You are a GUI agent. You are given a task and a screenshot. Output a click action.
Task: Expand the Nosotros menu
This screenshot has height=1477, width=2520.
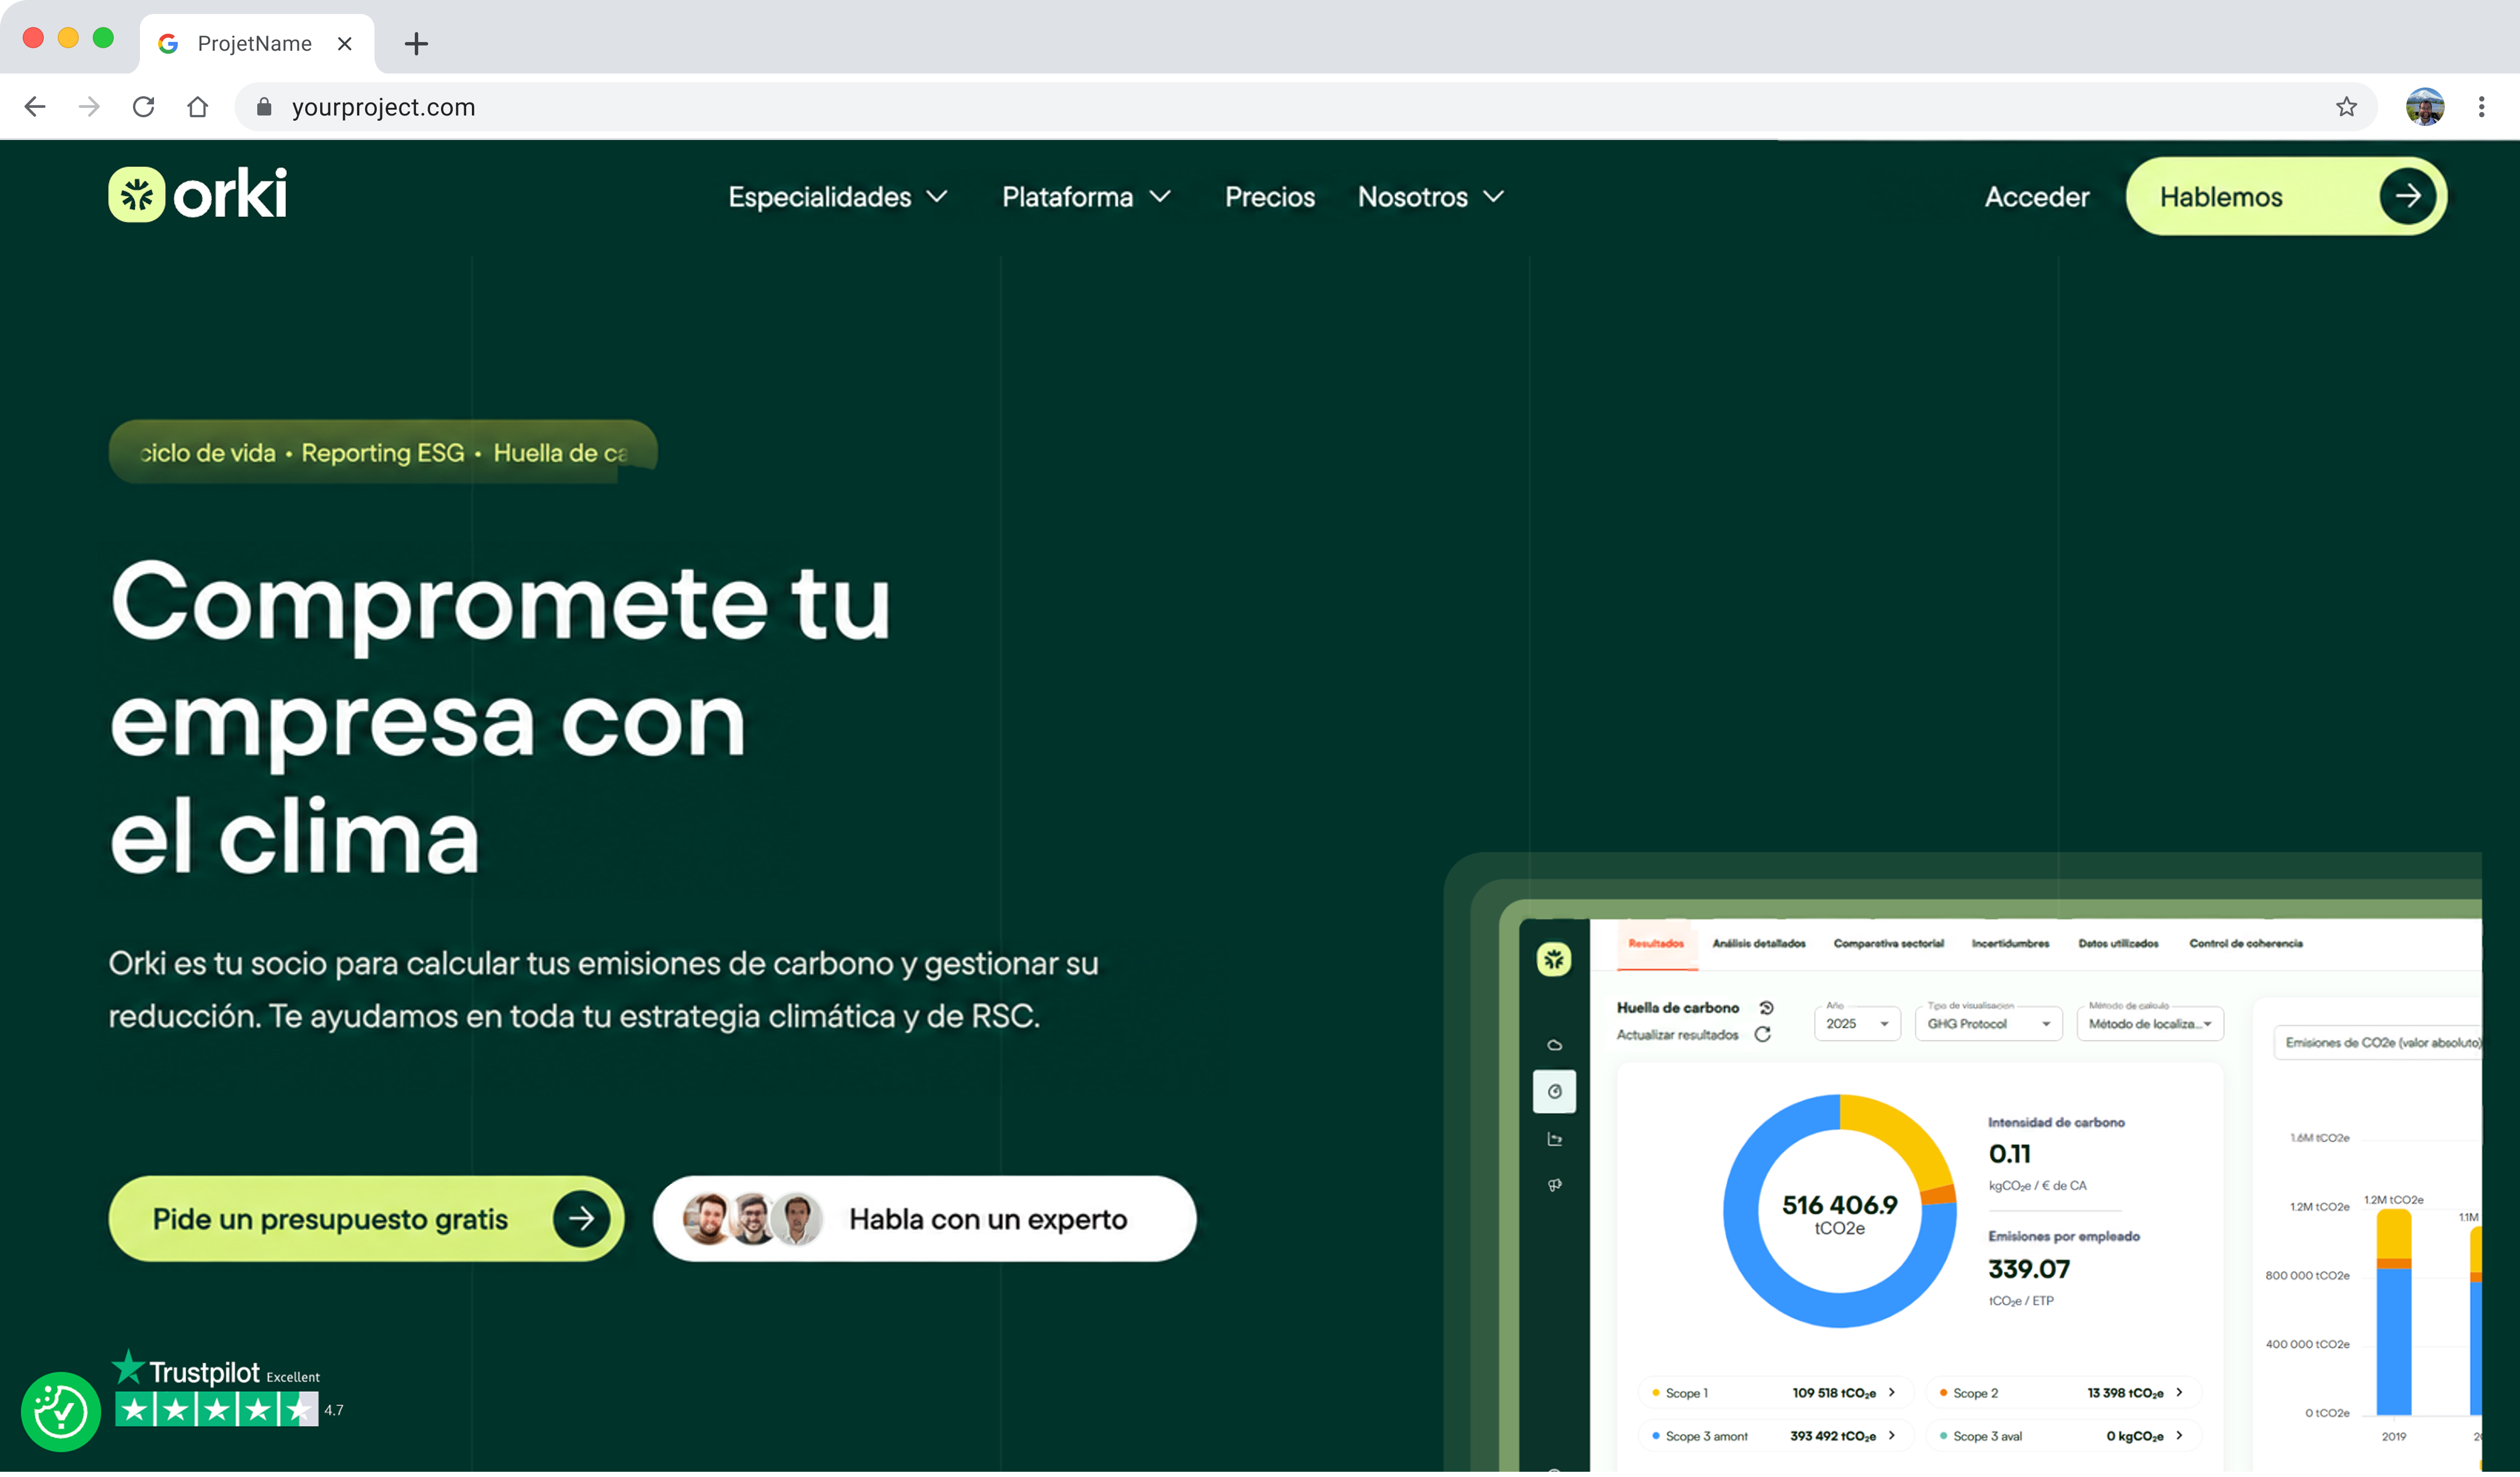tap(1431, 197)
